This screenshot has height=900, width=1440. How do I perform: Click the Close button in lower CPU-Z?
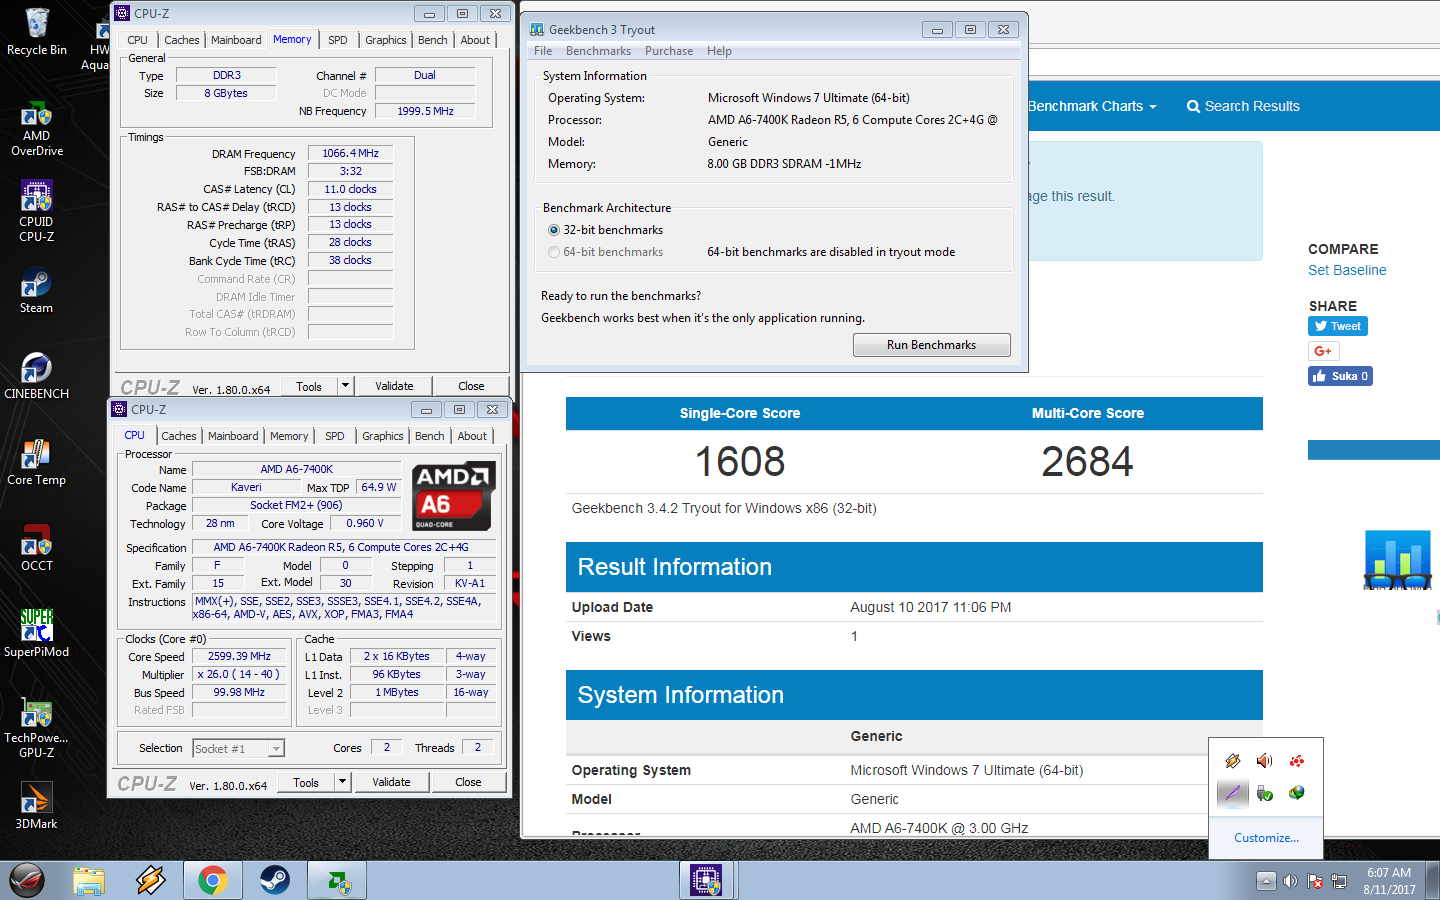click(x=468, y=782)
